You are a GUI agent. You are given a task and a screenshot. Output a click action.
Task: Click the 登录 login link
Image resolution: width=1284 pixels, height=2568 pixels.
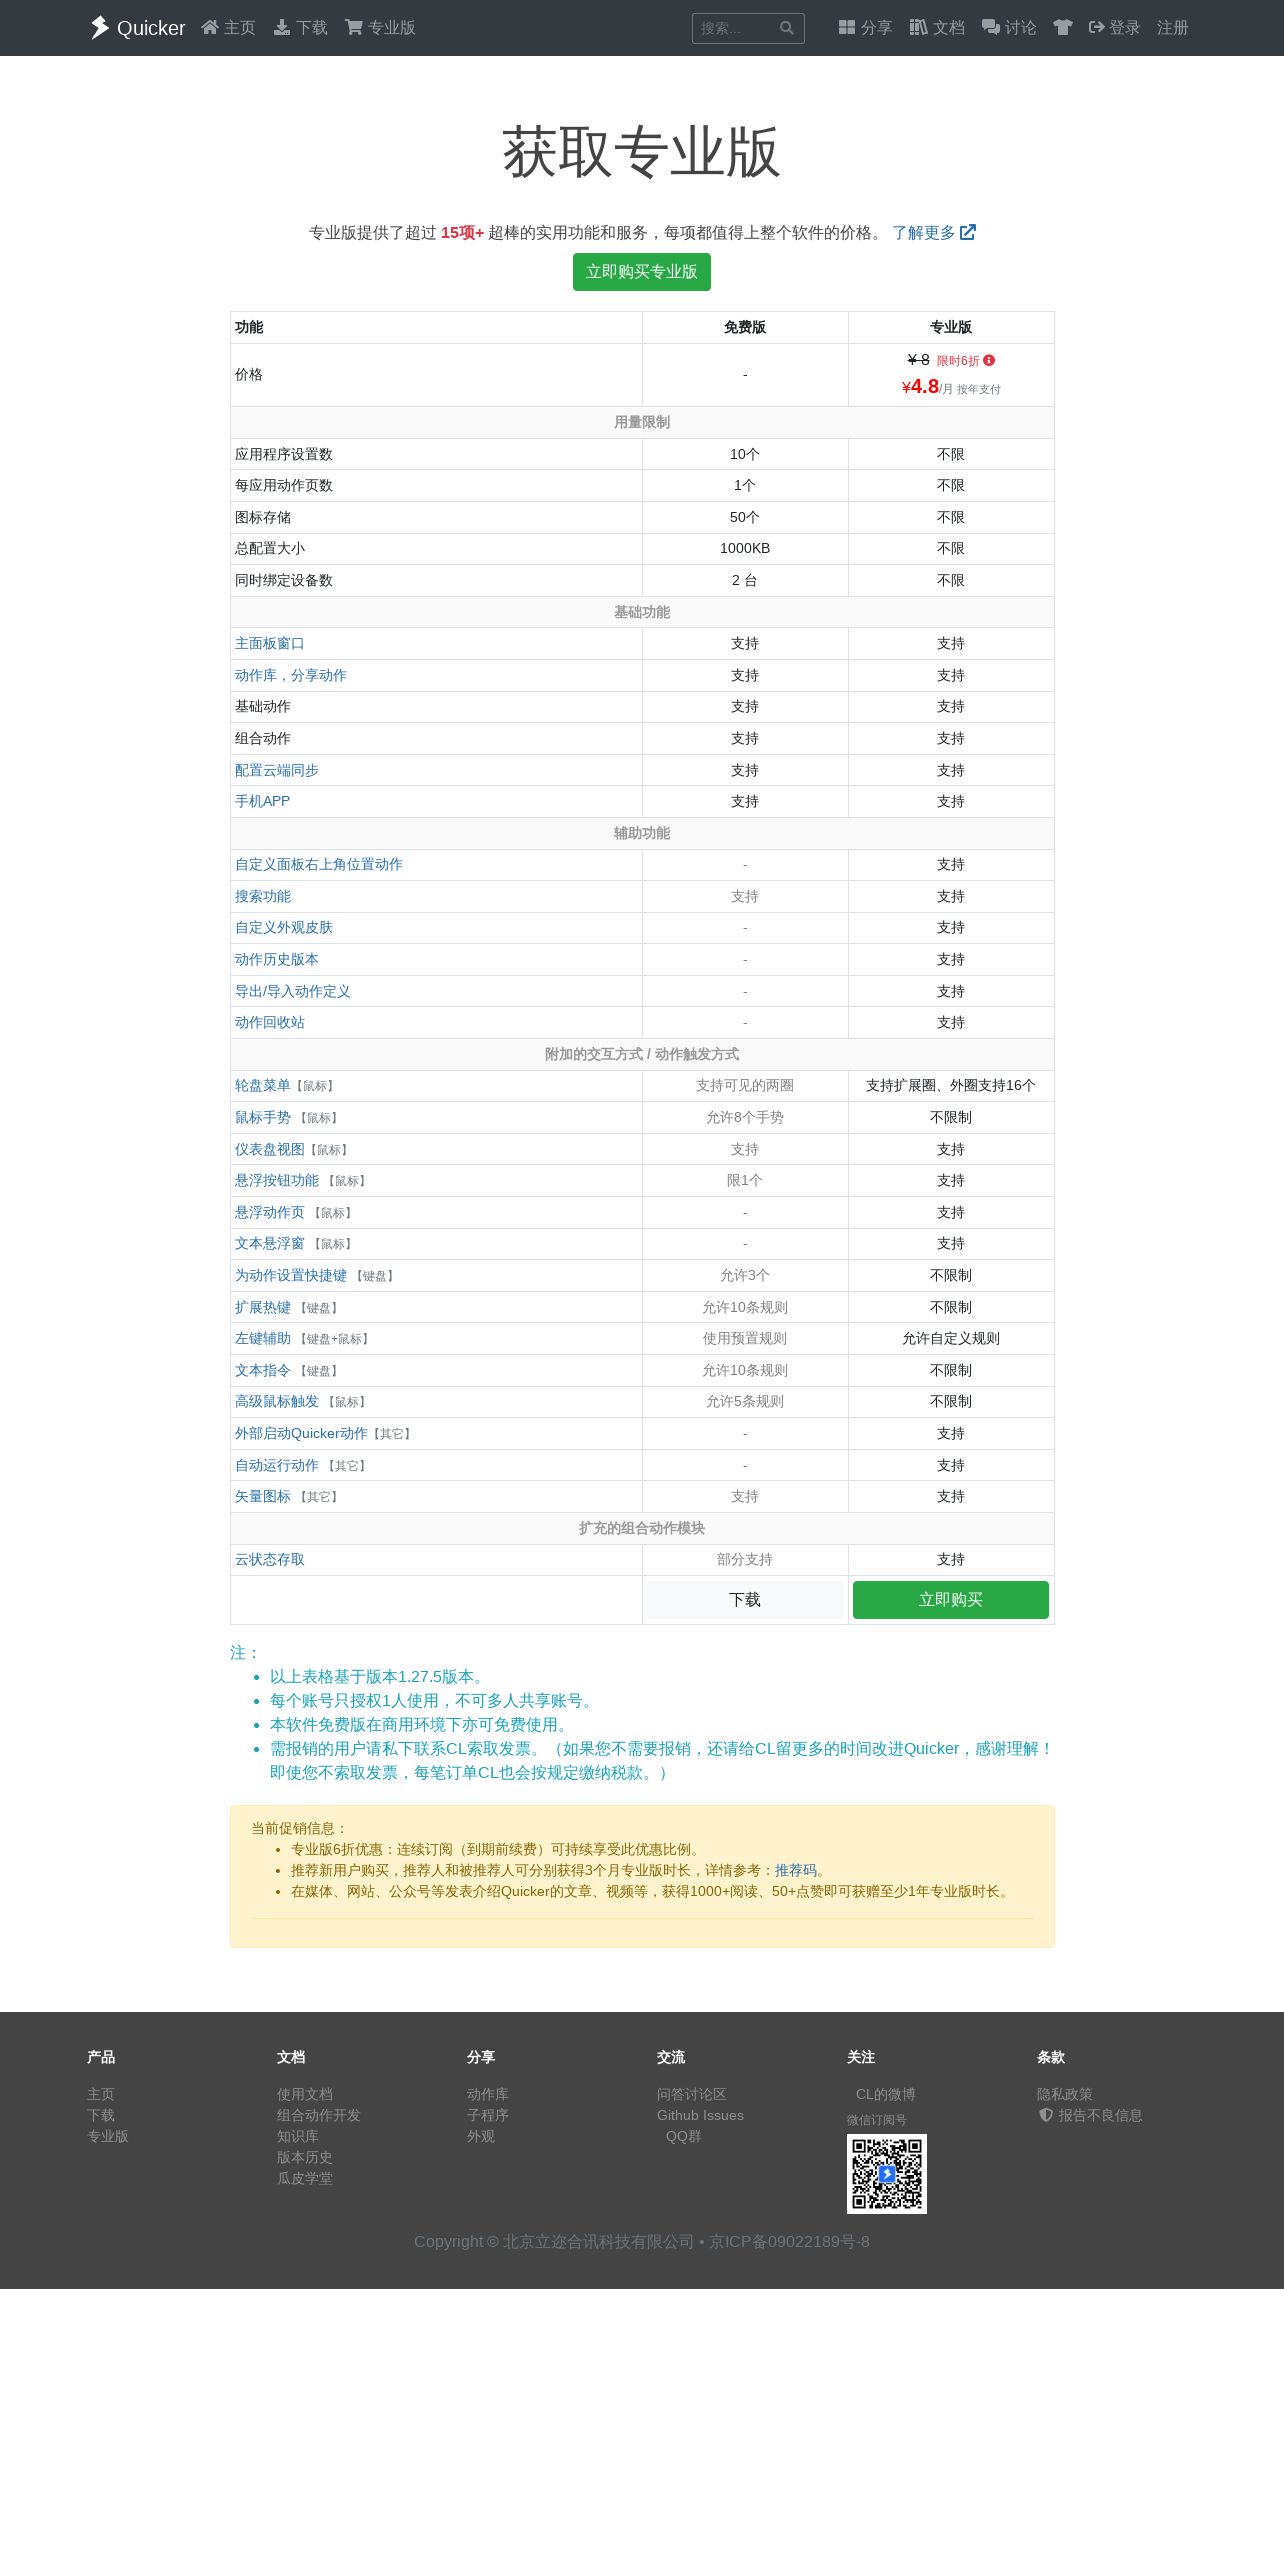click(1114, 28)
